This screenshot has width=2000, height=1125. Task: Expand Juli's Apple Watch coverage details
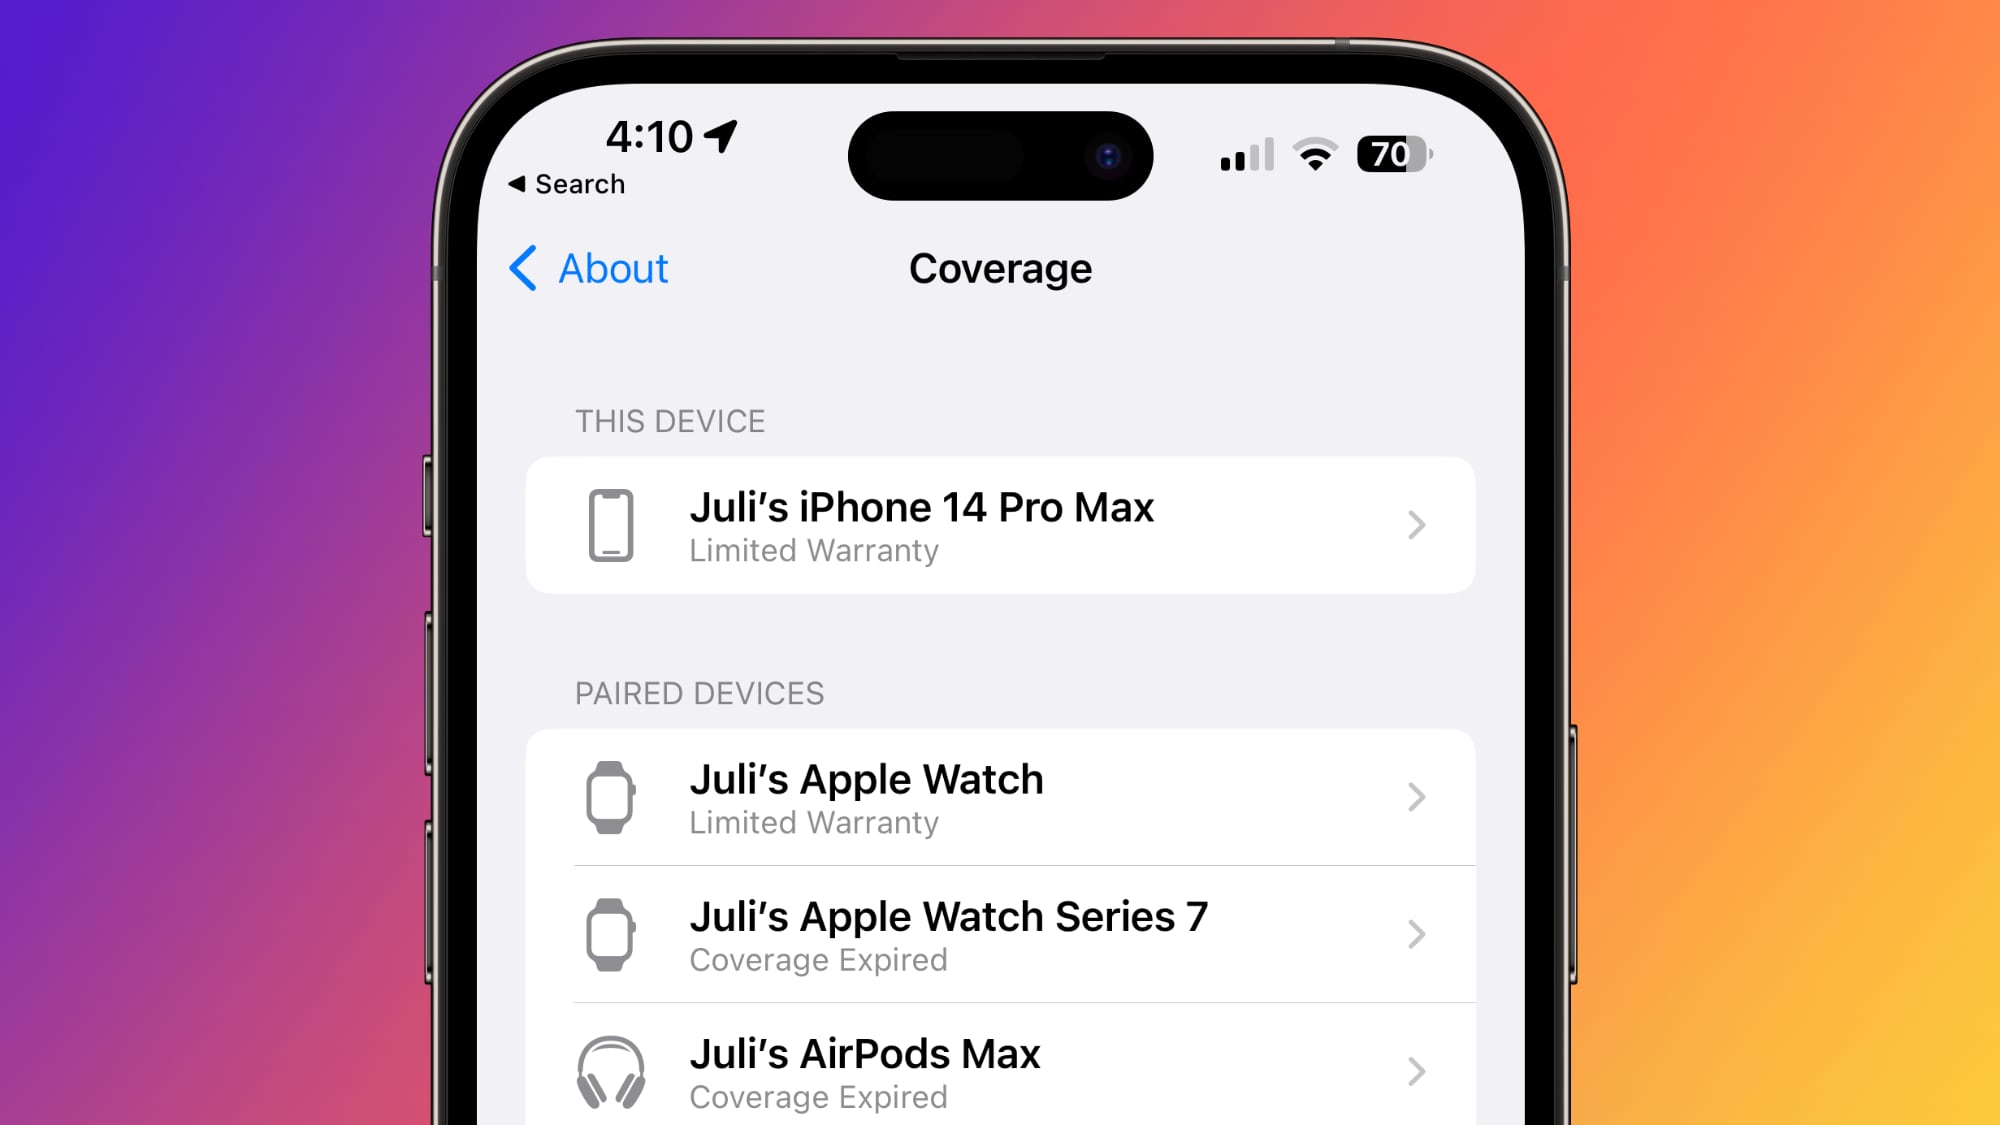(999, 797)
